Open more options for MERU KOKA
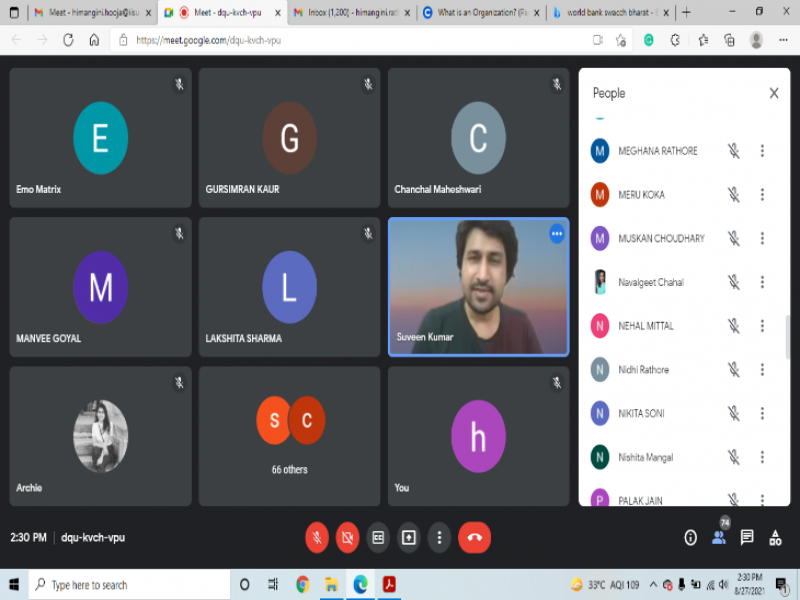This screenshot has width=800, height=600. [762, 195]
